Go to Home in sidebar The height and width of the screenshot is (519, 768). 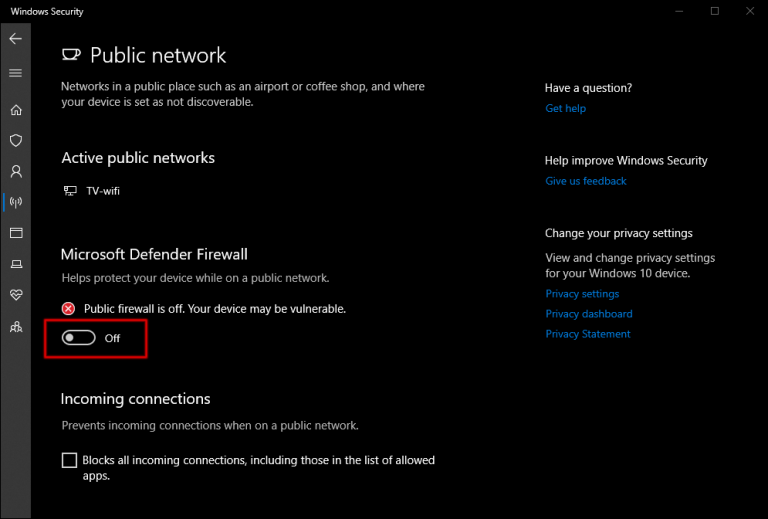pyautogui.click(x=15, y=110)
